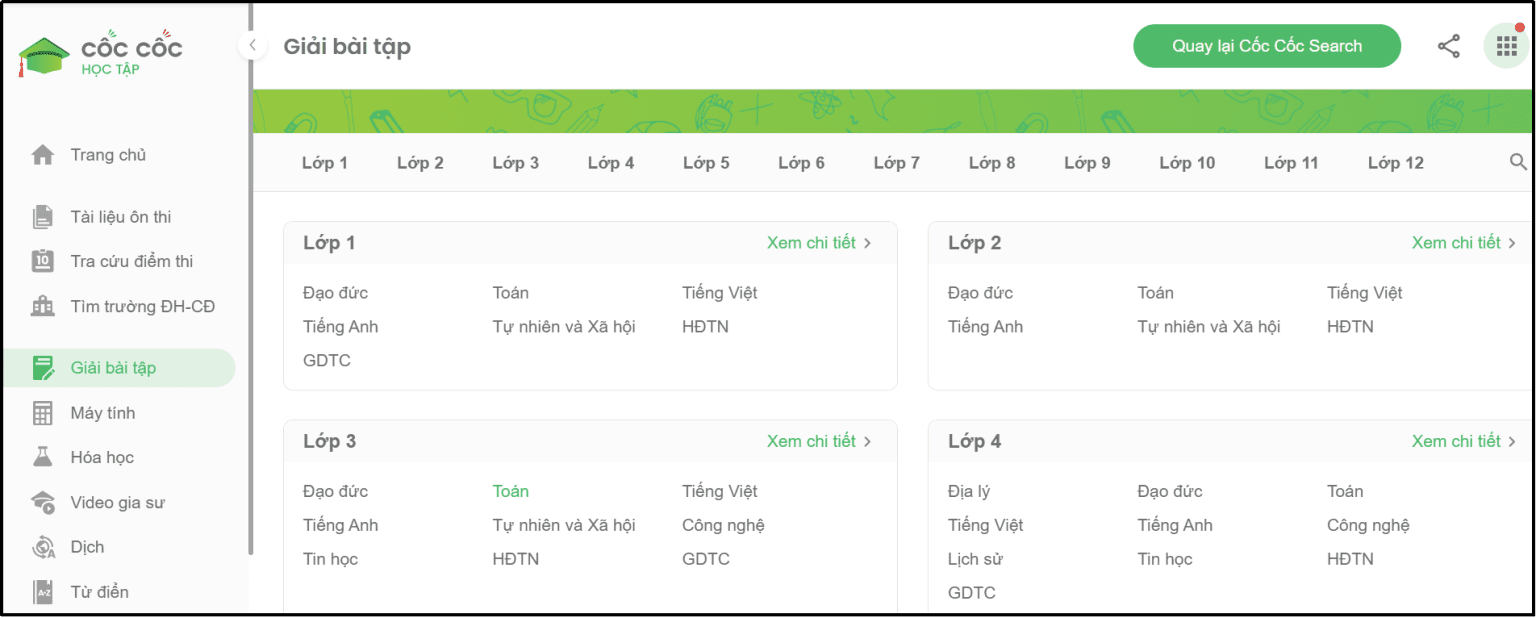Click the Quay lại Cốc Cốc Search button
The height and width of the screenshot is (618, 1536).
point(1266,45)
